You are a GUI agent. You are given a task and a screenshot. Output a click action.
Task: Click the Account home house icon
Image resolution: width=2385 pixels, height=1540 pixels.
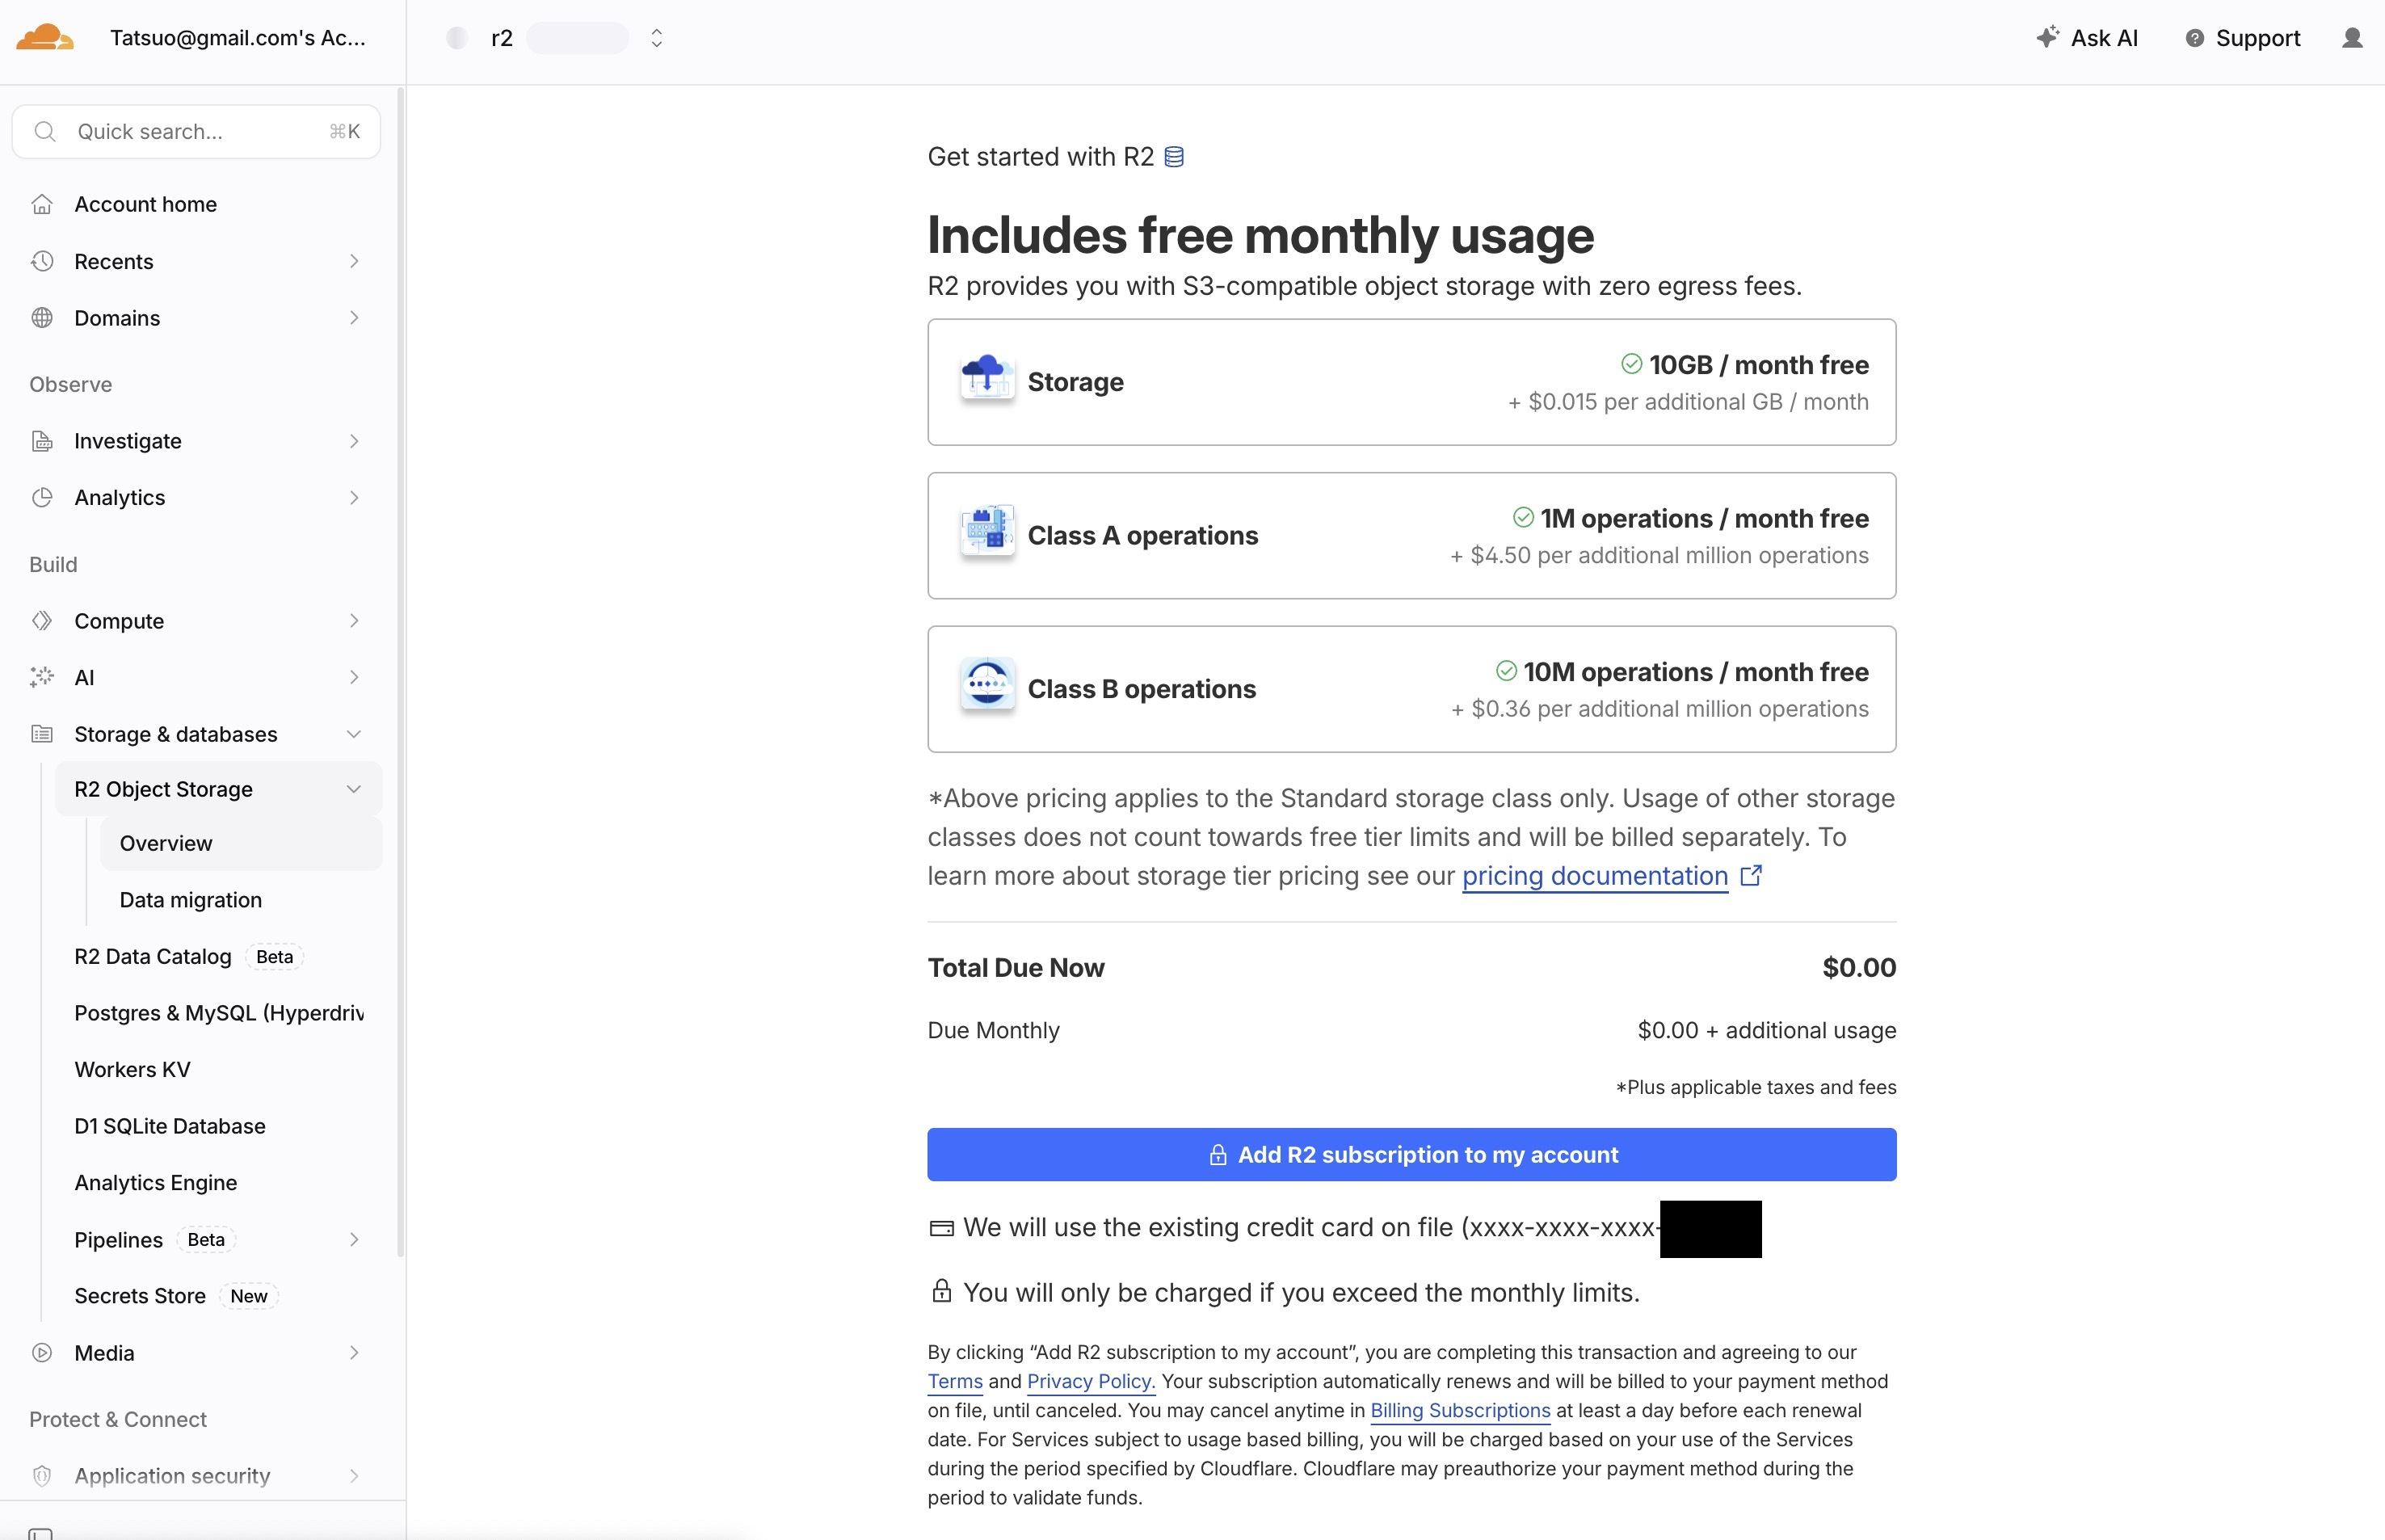pyautogui.click(x=42, y=204)
